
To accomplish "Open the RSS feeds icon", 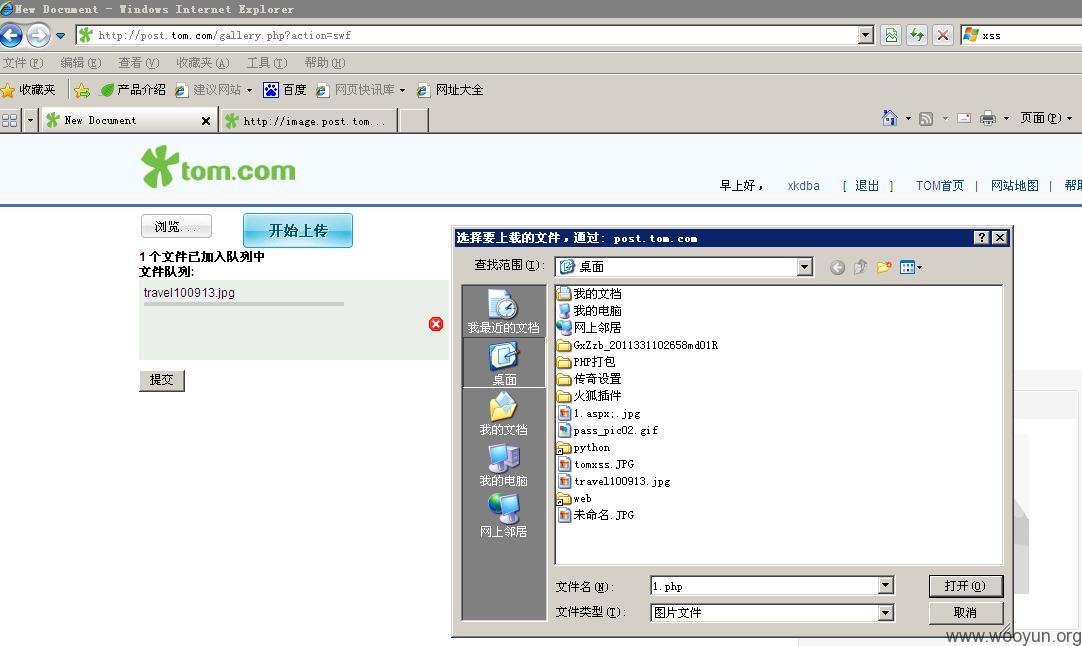I will coord(926,119).
